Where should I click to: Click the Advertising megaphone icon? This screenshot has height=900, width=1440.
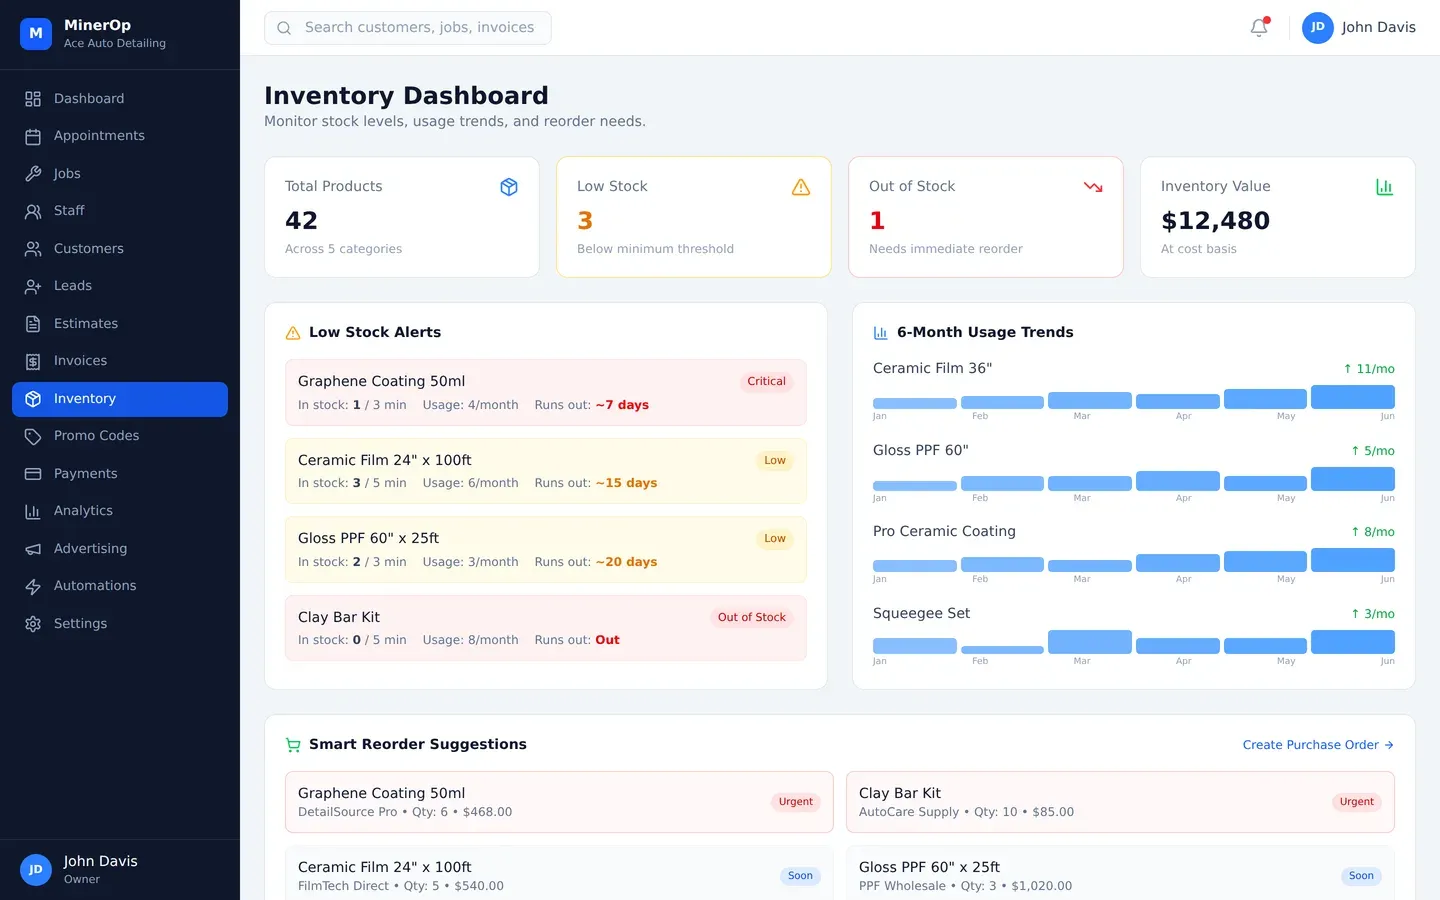point(33,549)
